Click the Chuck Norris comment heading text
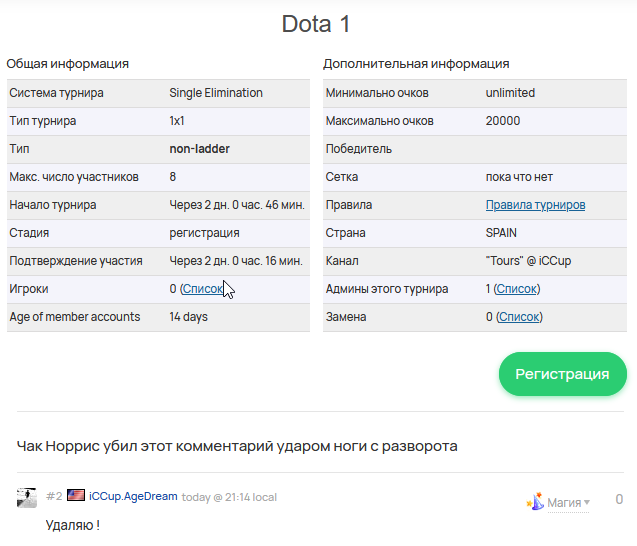 coord(237,446)
